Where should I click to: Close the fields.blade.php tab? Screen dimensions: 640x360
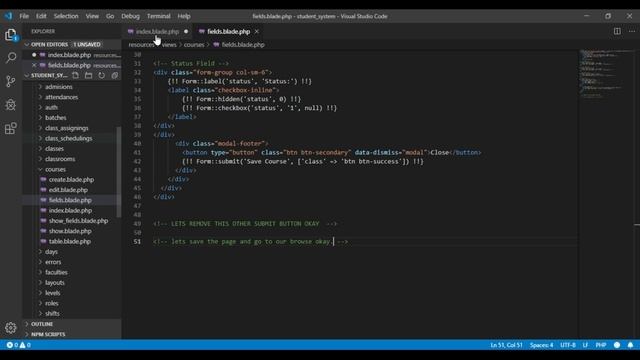[x=257, y=31]
